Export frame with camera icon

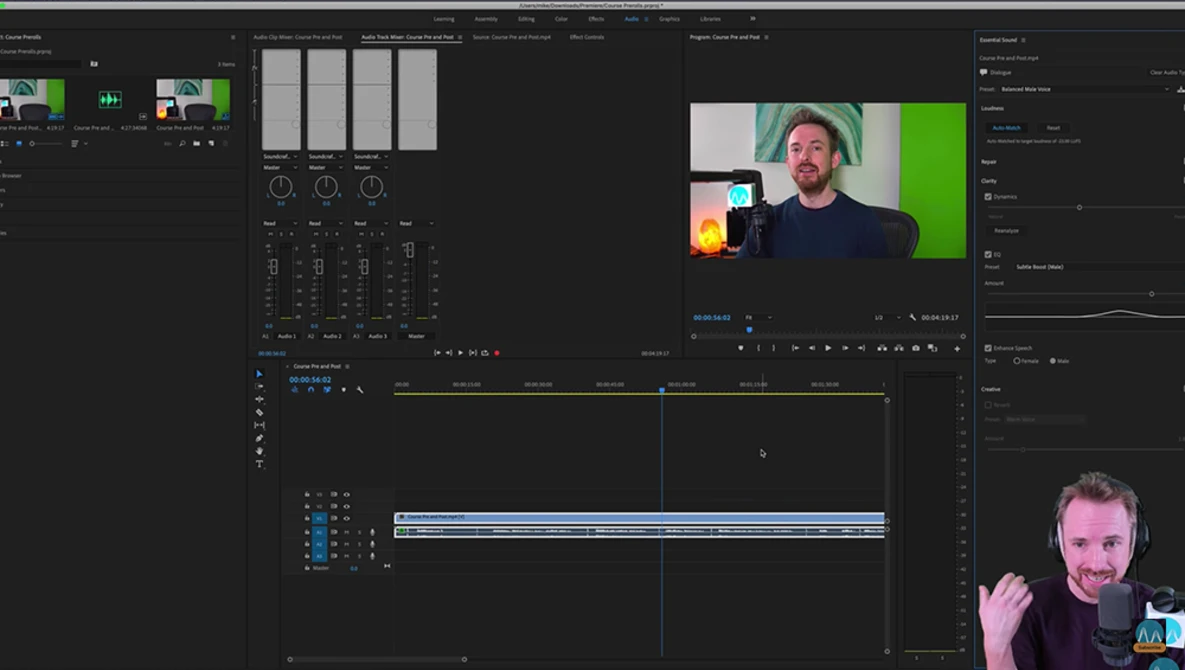coord(916,348)
